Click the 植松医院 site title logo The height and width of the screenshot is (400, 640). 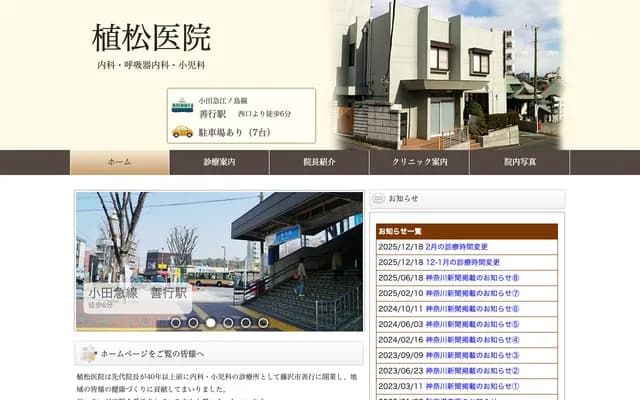click(151, 38)
